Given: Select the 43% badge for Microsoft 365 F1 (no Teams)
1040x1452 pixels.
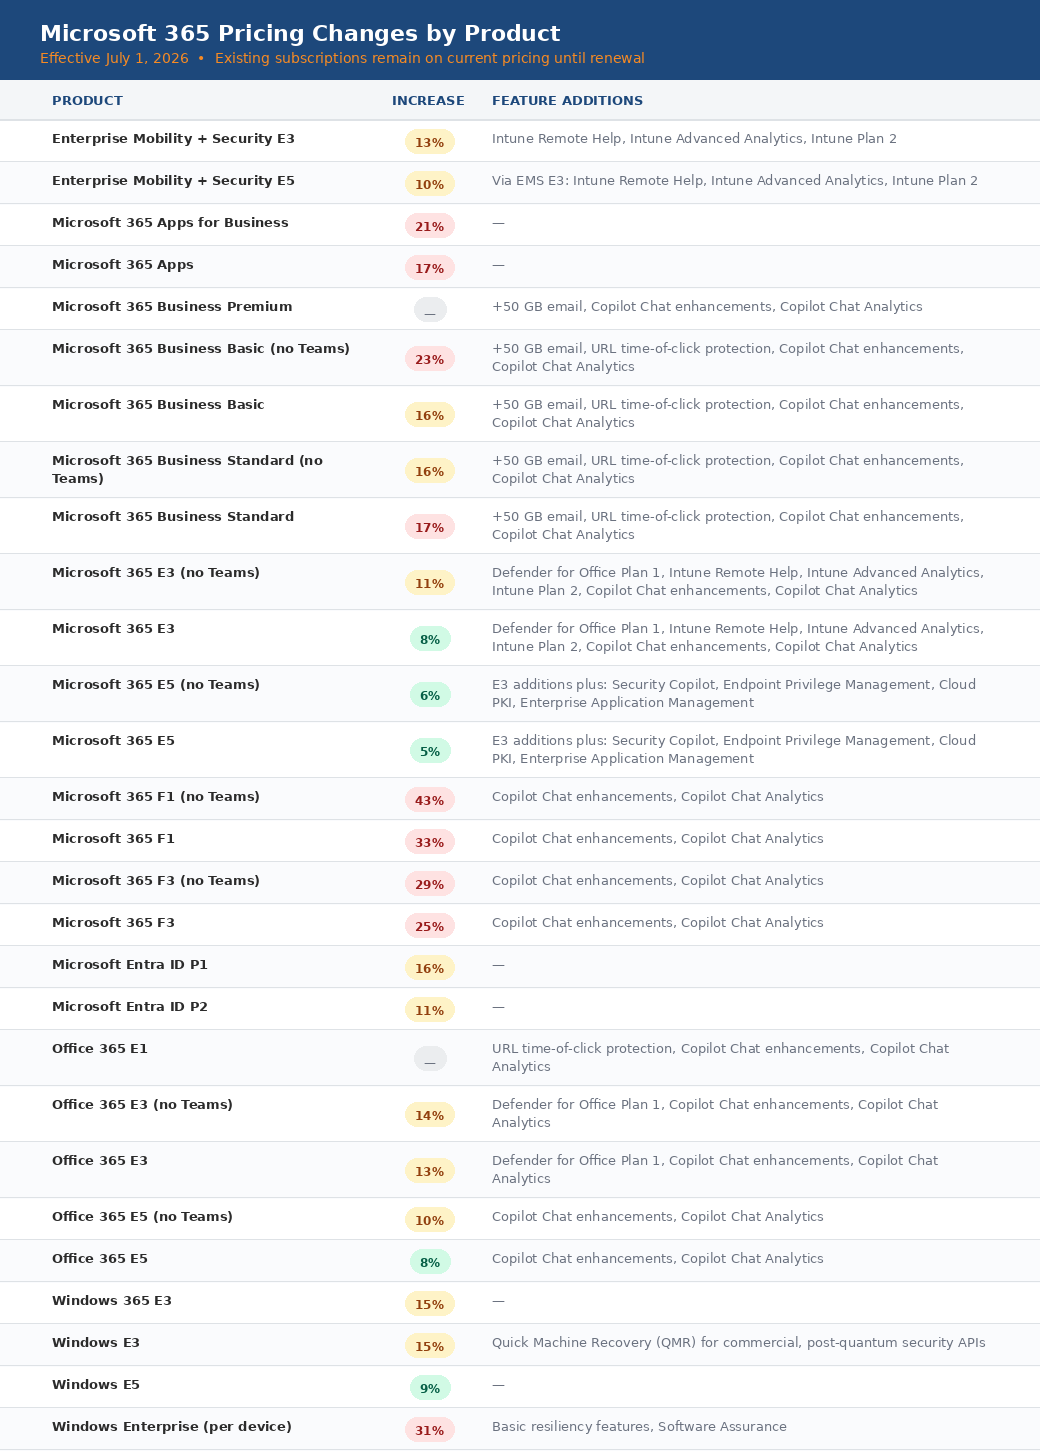Looking at the screenshot, I should tap(430, 800).
